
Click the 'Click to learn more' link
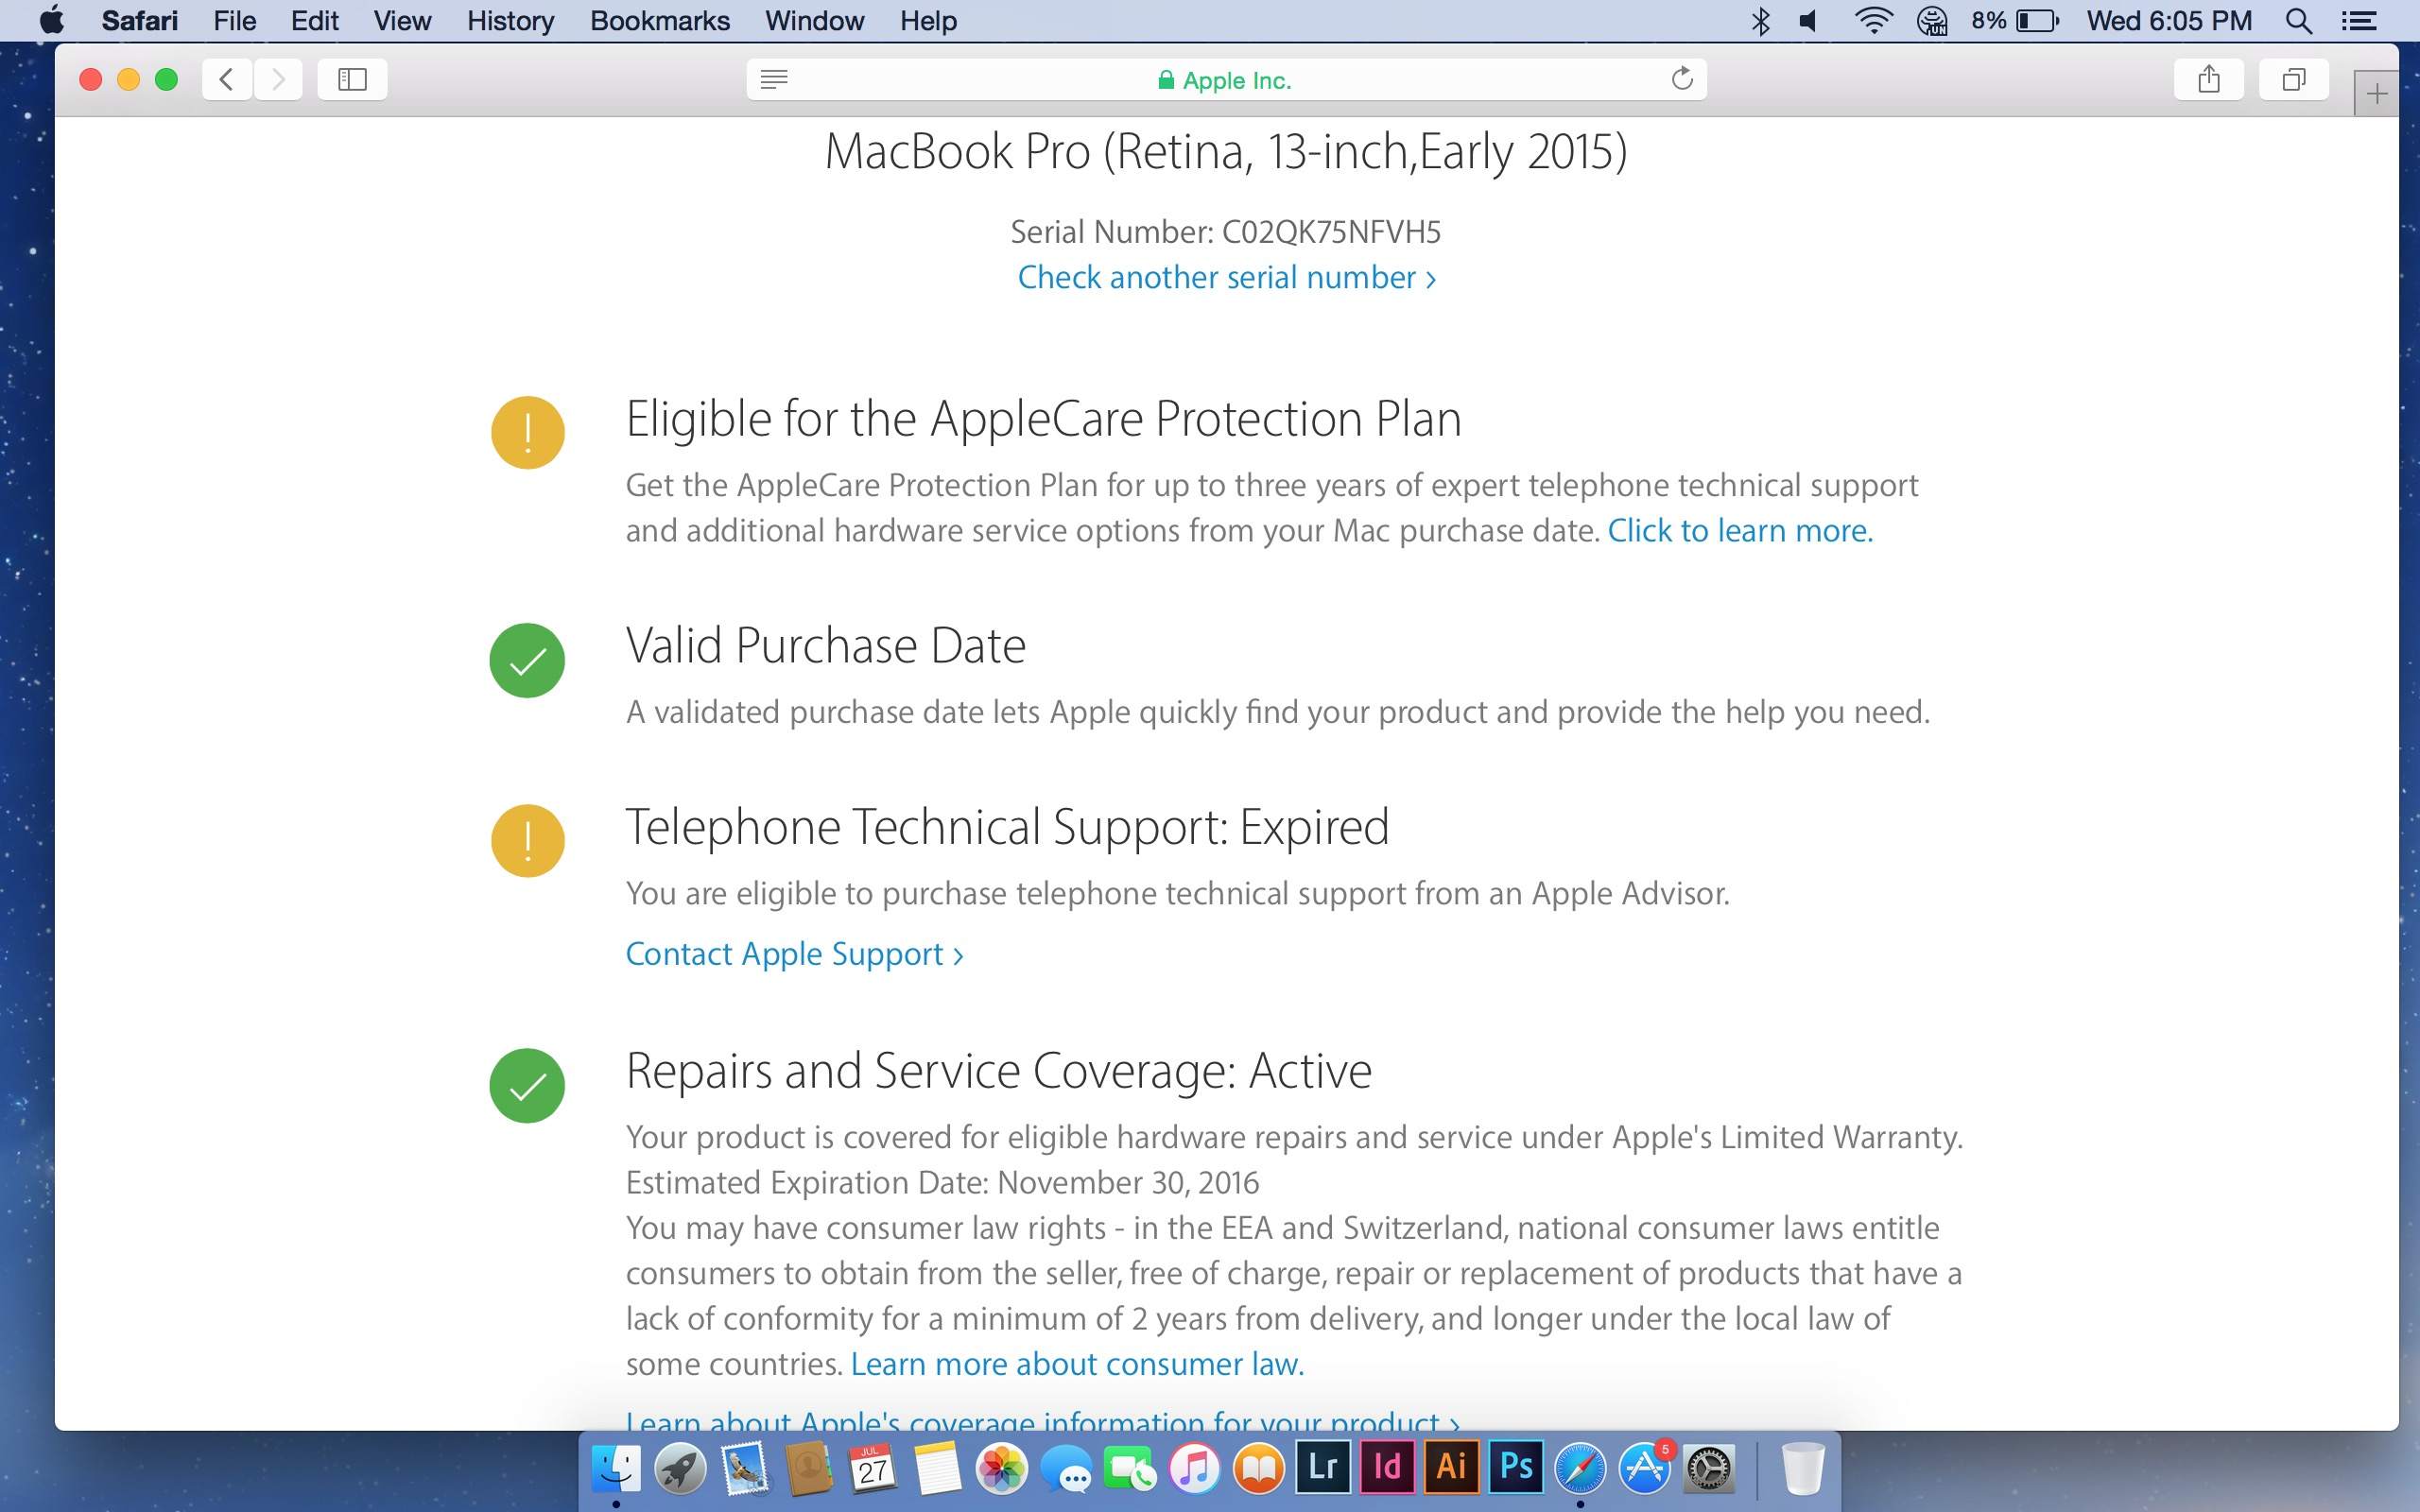[1740, 530]
